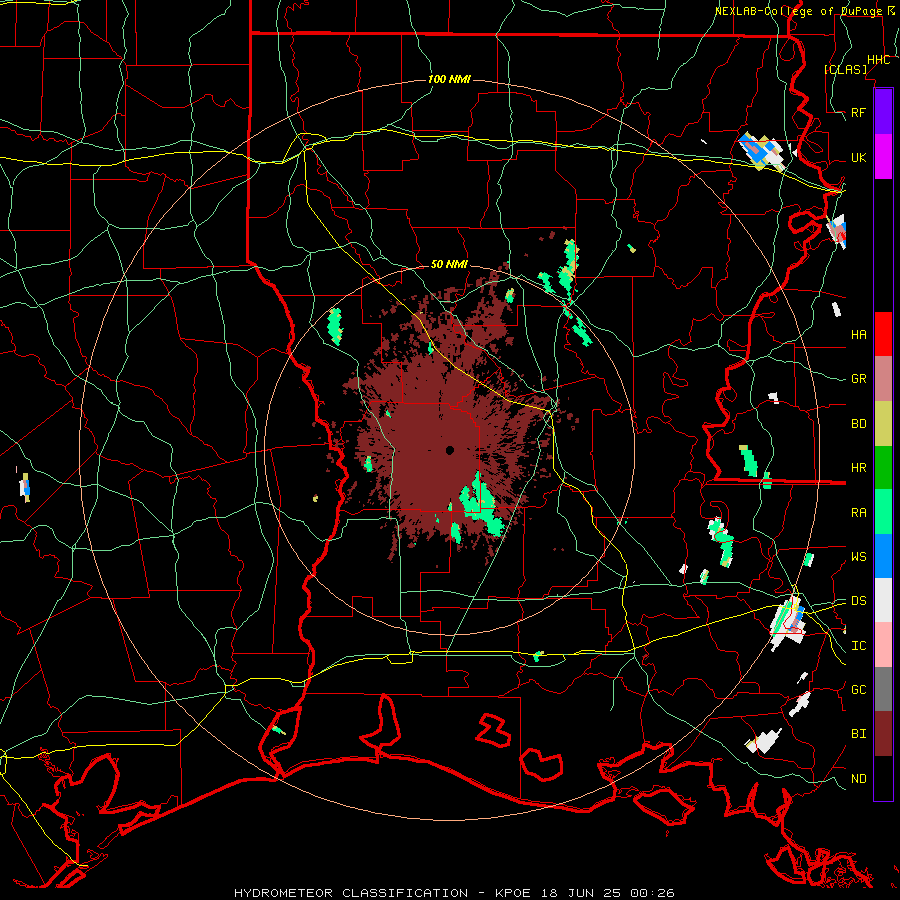900x900 pixels.
Task: Pick the light pink IC ice crystals swatch
Action: pos(883,645)
